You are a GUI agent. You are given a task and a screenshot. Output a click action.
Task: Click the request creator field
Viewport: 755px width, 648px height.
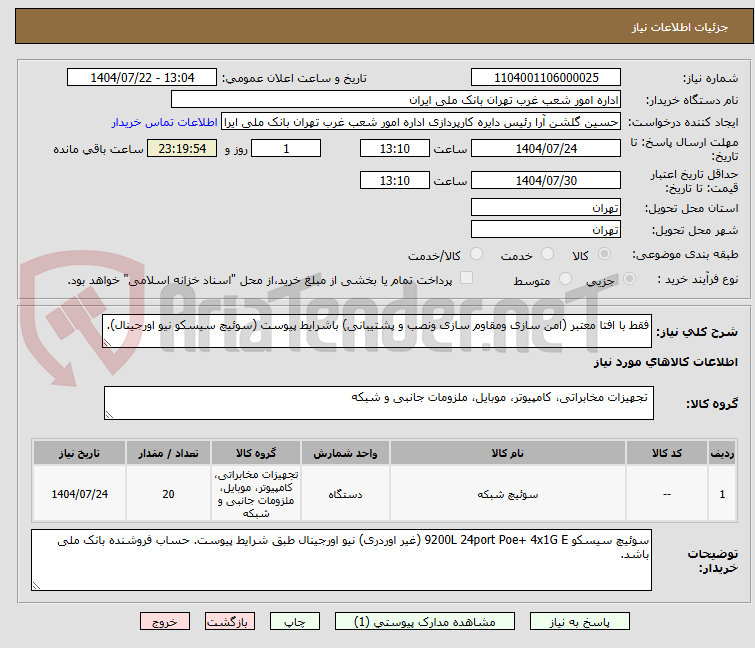(x=421, y=122)
